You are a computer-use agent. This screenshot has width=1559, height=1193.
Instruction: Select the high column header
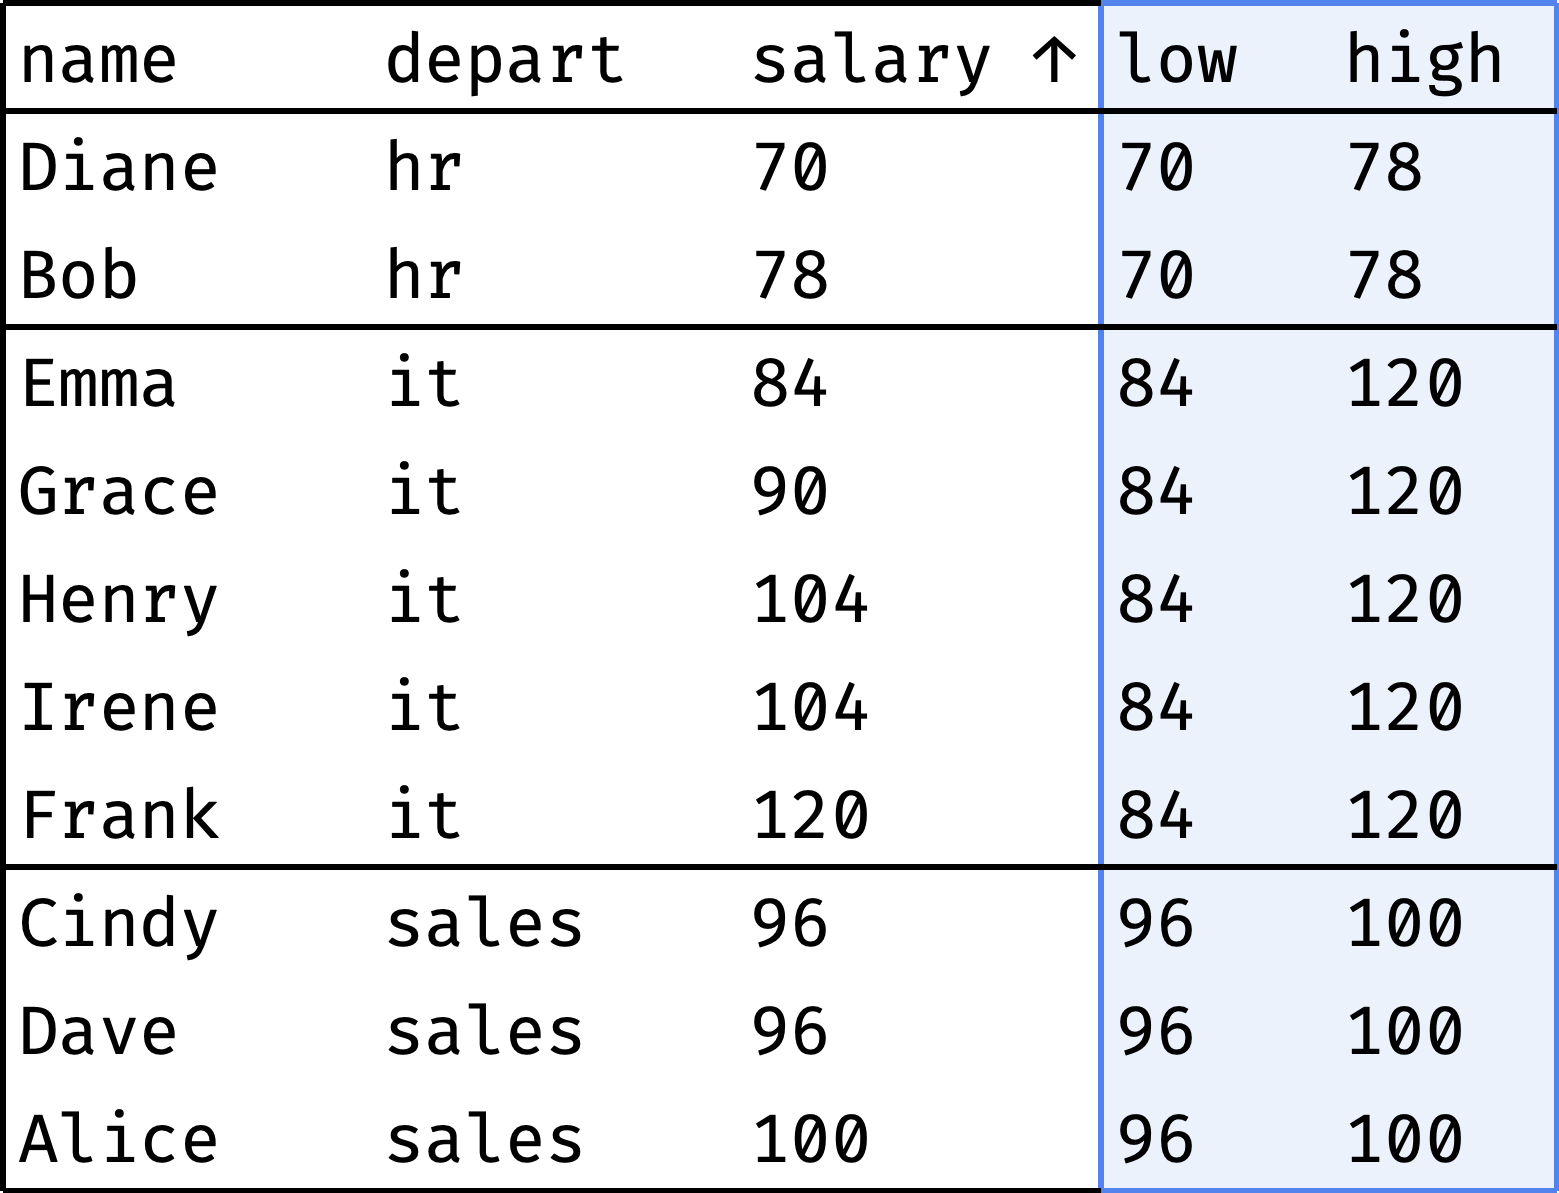(1424, 60)
